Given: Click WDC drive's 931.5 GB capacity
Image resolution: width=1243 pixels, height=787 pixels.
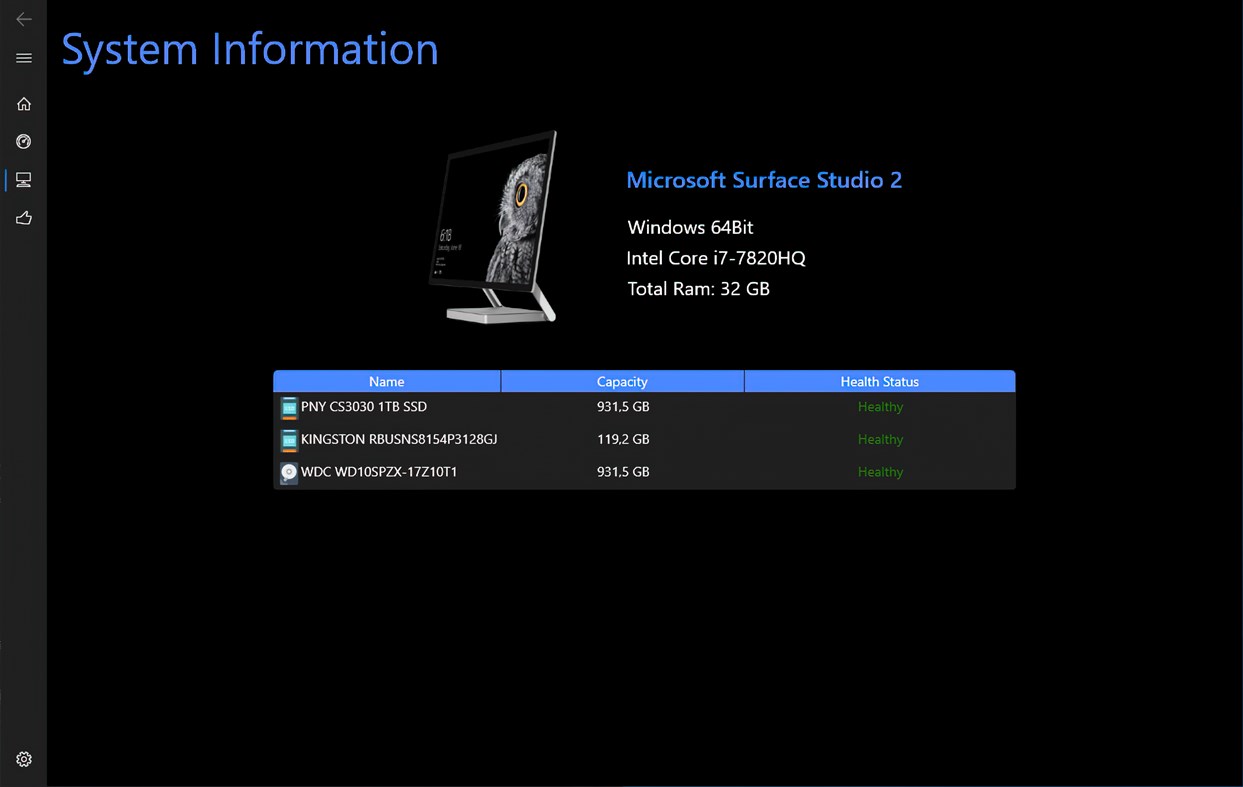Looking at the screenshot, I should point(623,472).
